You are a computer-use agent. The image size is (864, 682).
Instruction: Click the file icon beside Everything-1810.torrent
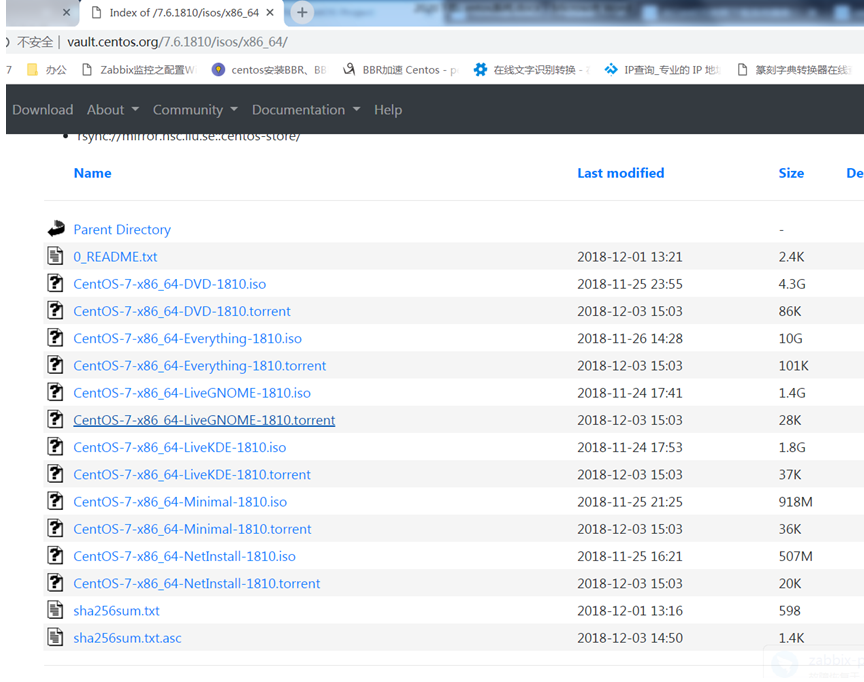click(x=55, y=365)
